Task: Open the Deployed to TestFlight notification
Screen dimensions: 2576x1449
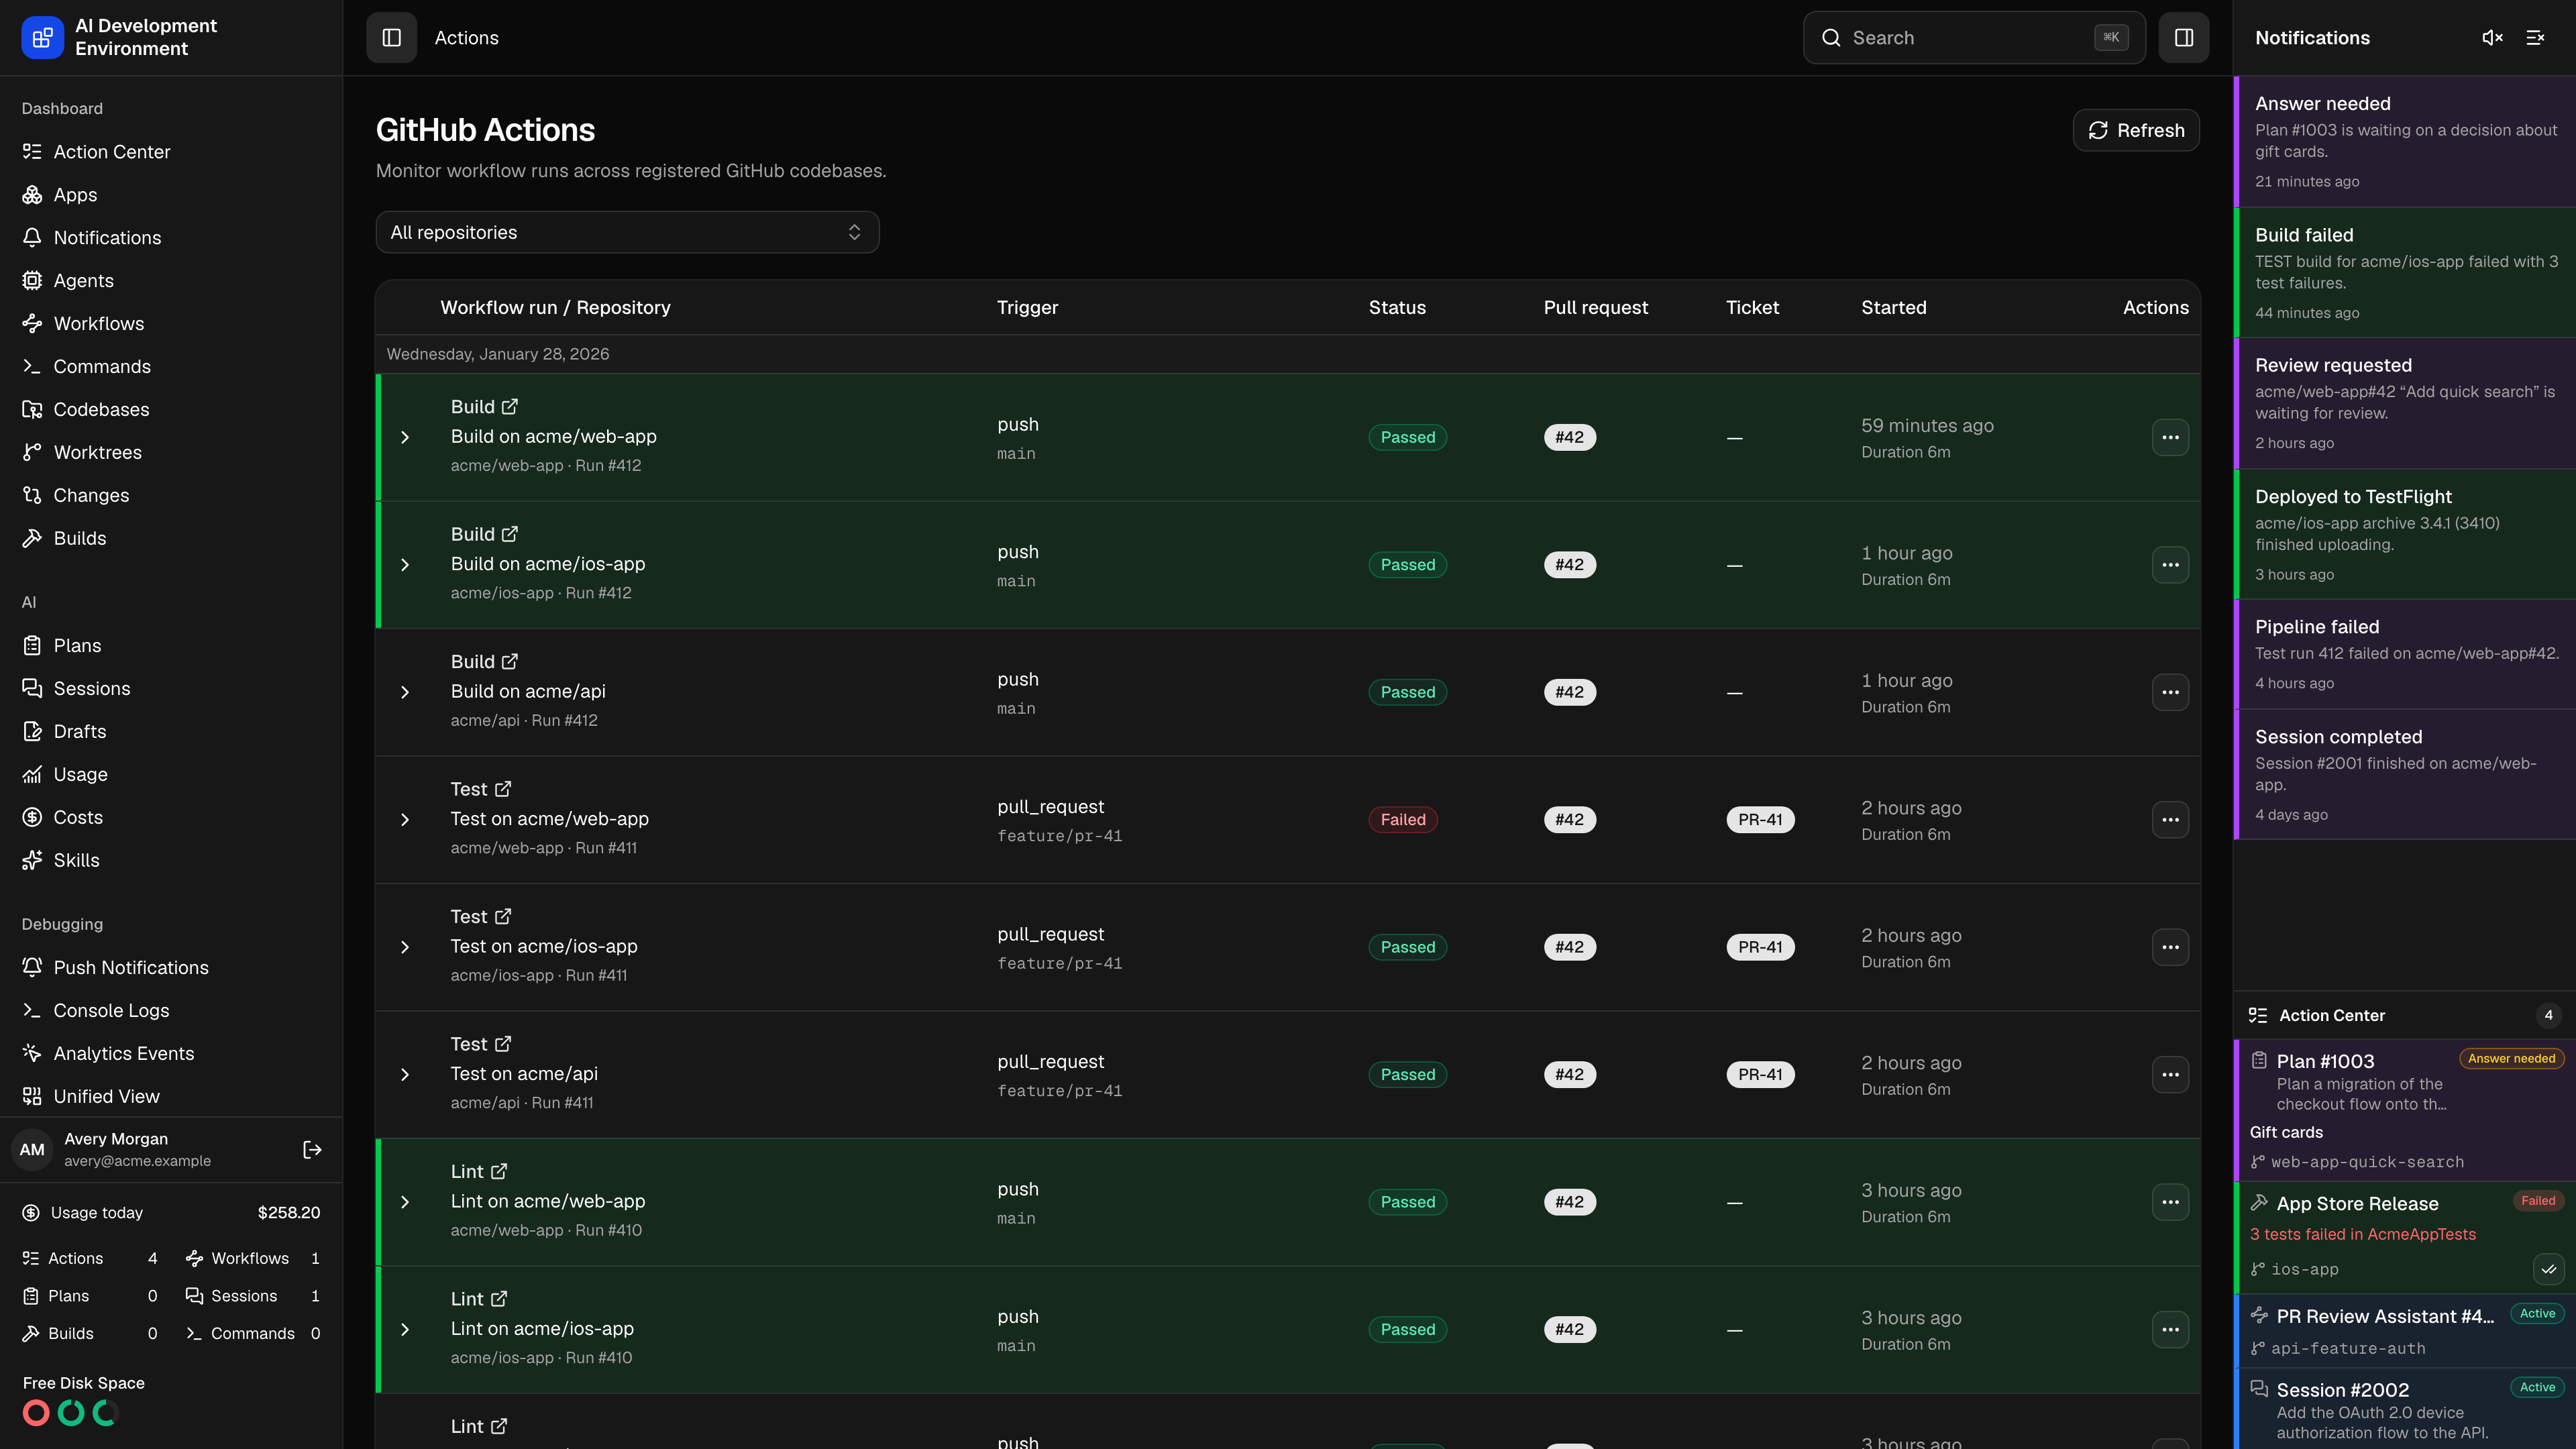Action: coord(2404,534)
